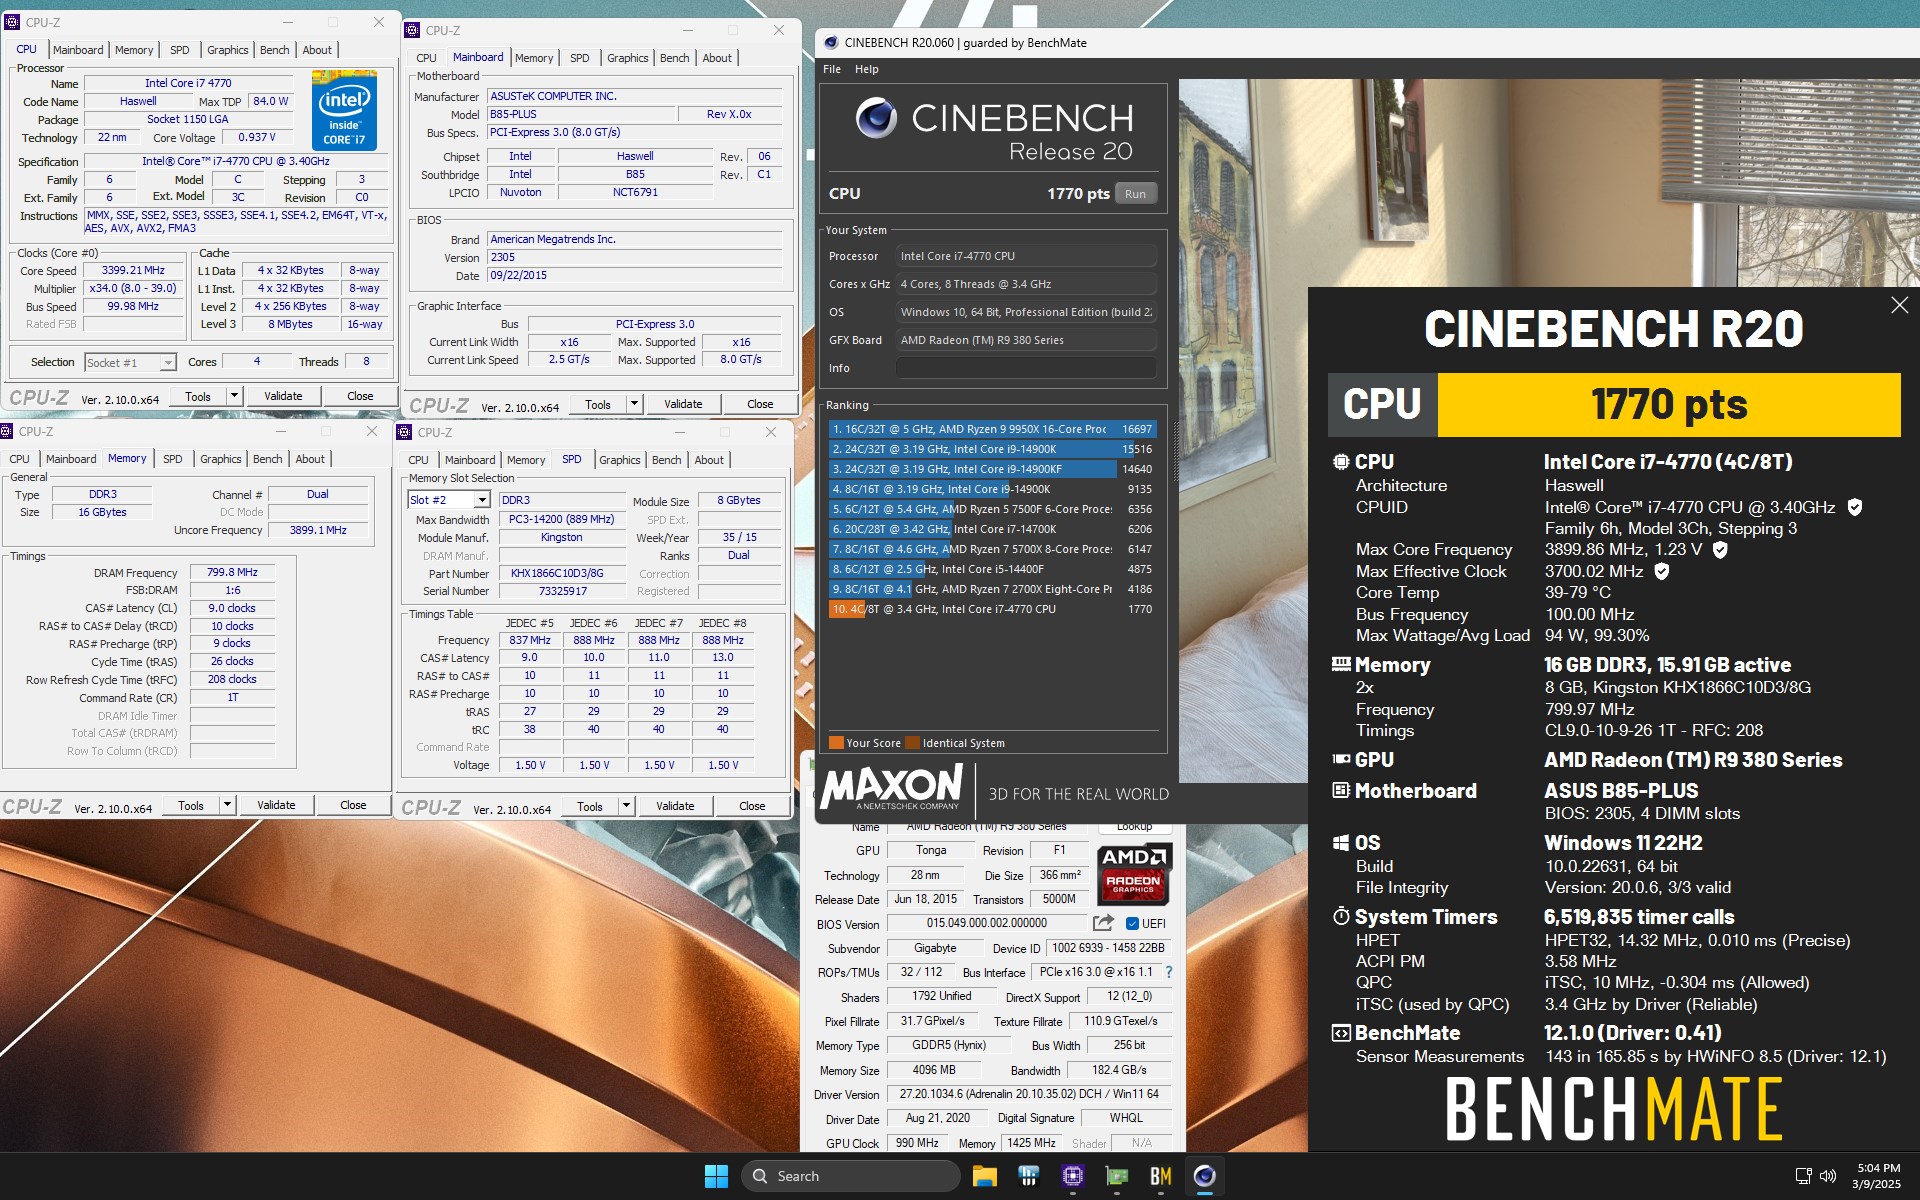Click Validate in CPU-Z SPD window
This screenshot has height=1200, width=1920.
coord(675,806)
